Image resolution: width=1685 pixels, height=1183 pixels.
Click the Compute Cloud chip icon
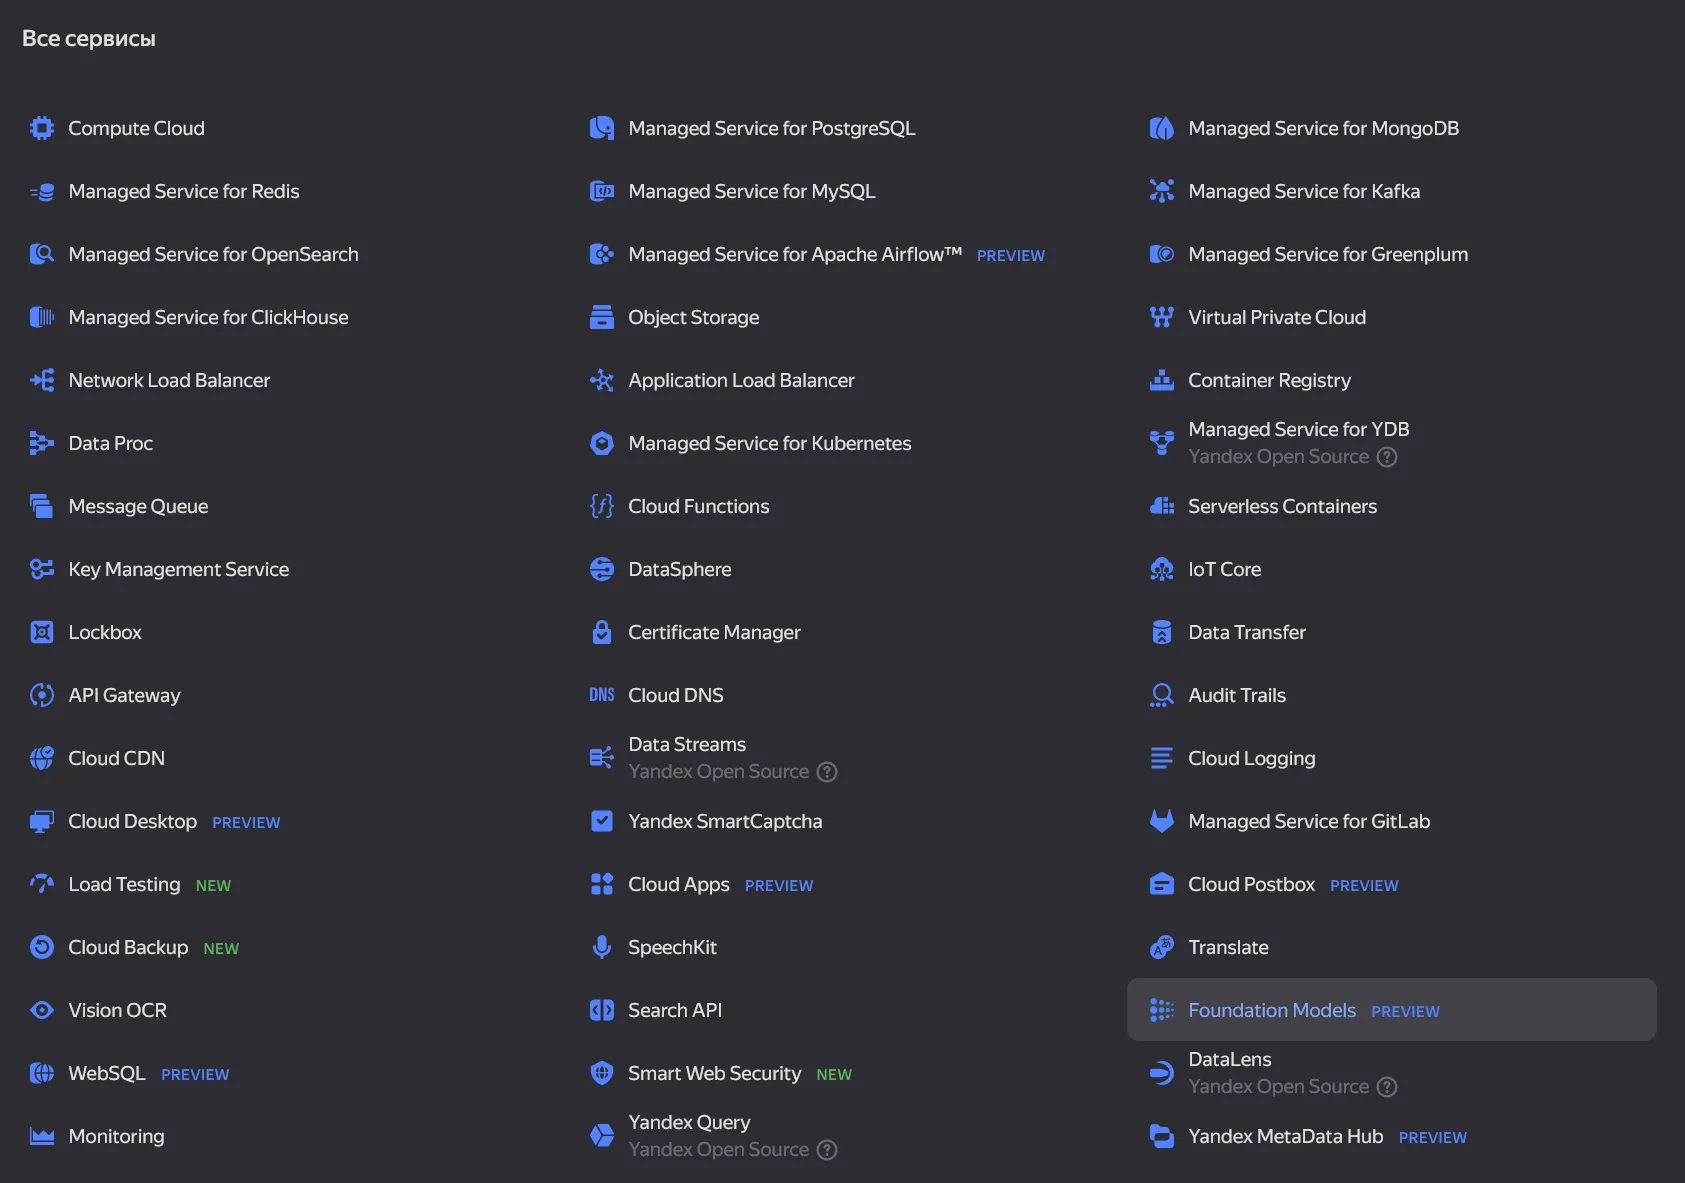[42, 128]
